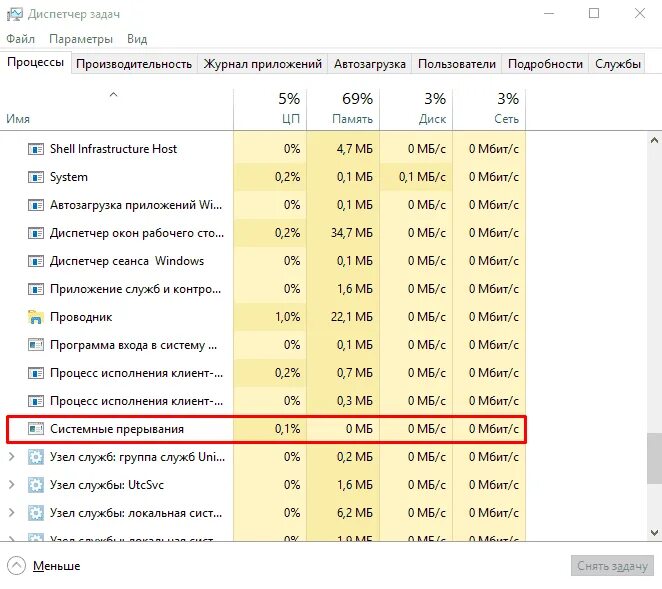Expand Узел служб: группа служб Uni... row

click(12, 457)
